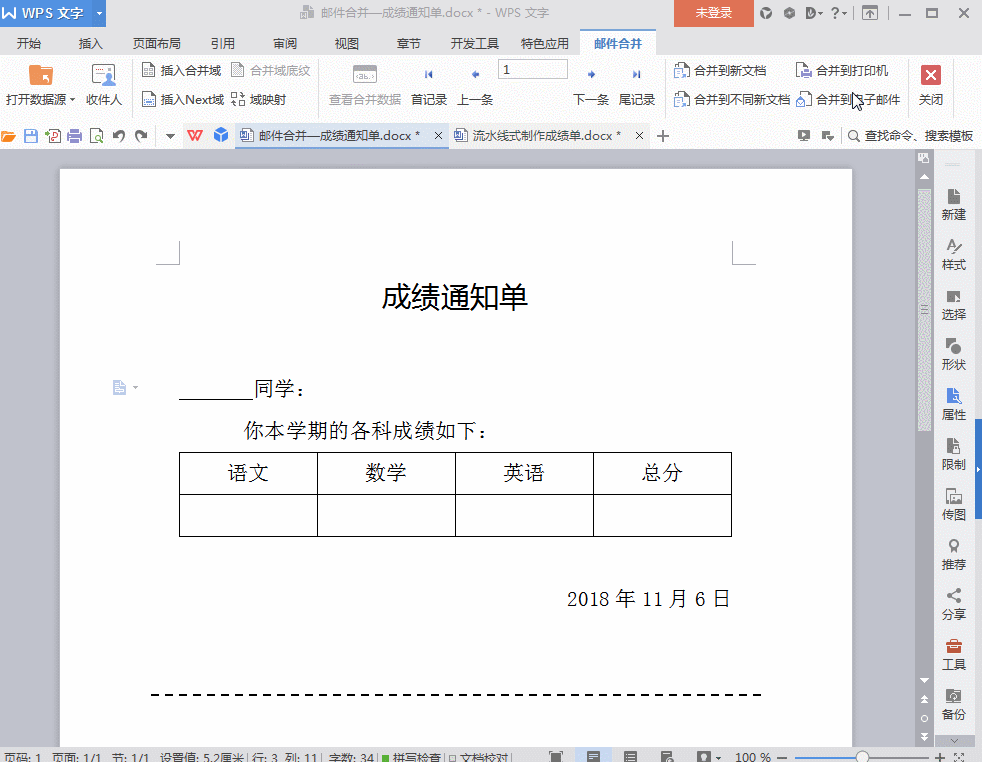The image size is (982, 762).
Task: Open the 选择 selection sidebar panel
Action: [x=954, y=305]
